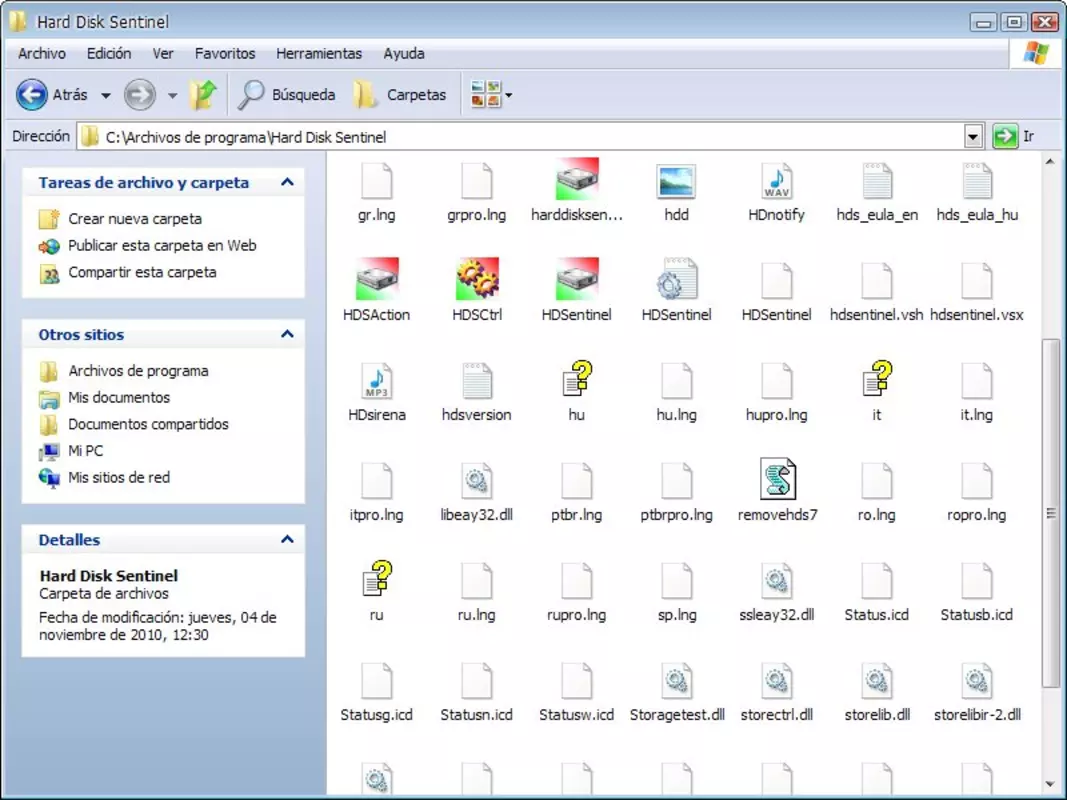Go to Archivos de programa
The image size is (1067, 800).
pos(138,370)
